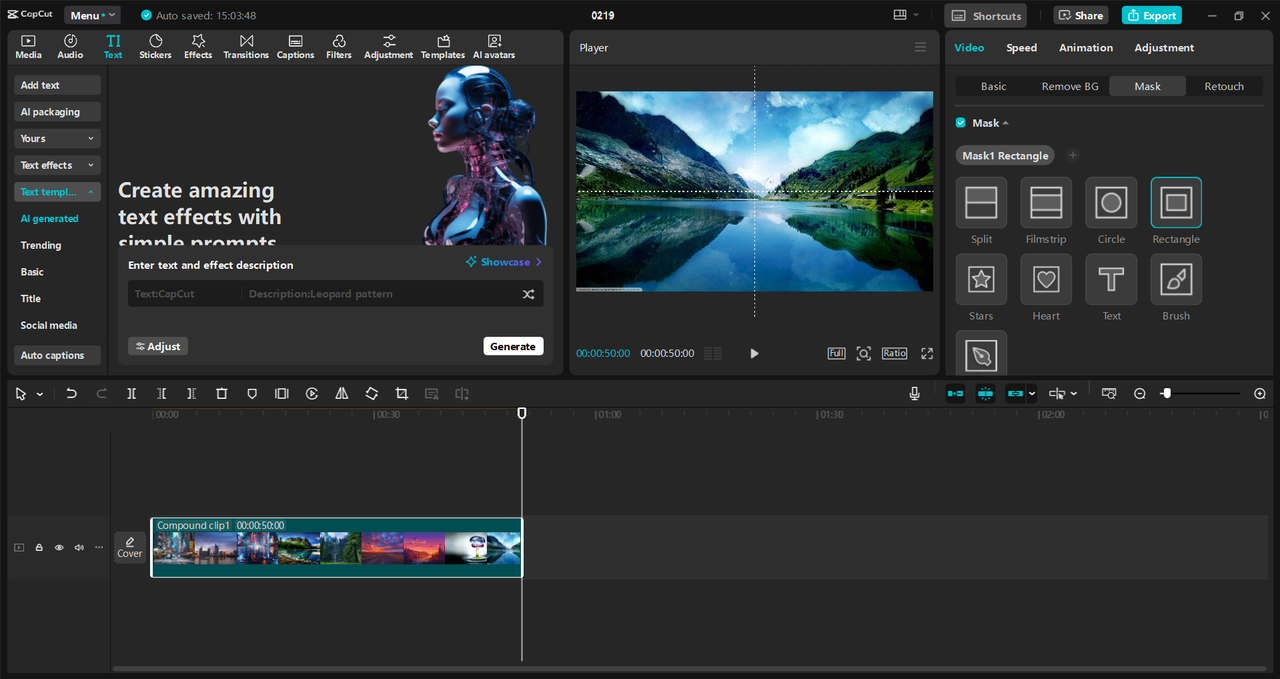Screen dimensions: 1280x679
Task: Open the Menu dropdown
Action: pyautogui.click(x=92, y=15)
